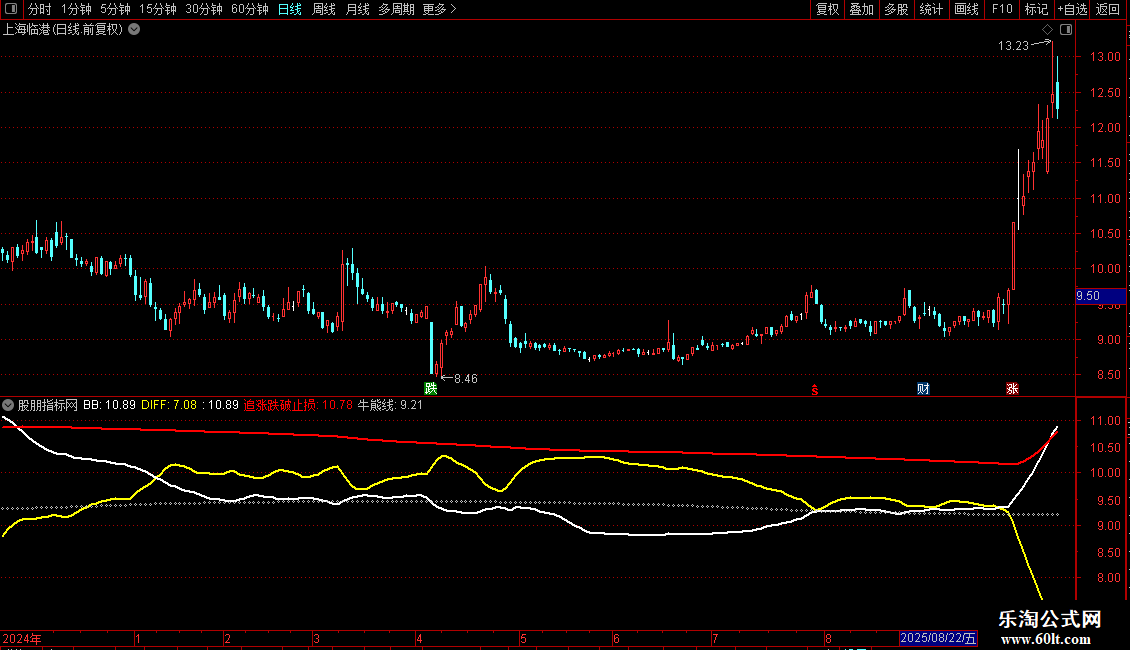Click the 2025/08/22 date label on timeline
The width and height of the screenshot is (1130, 650).
pos(938,638)
